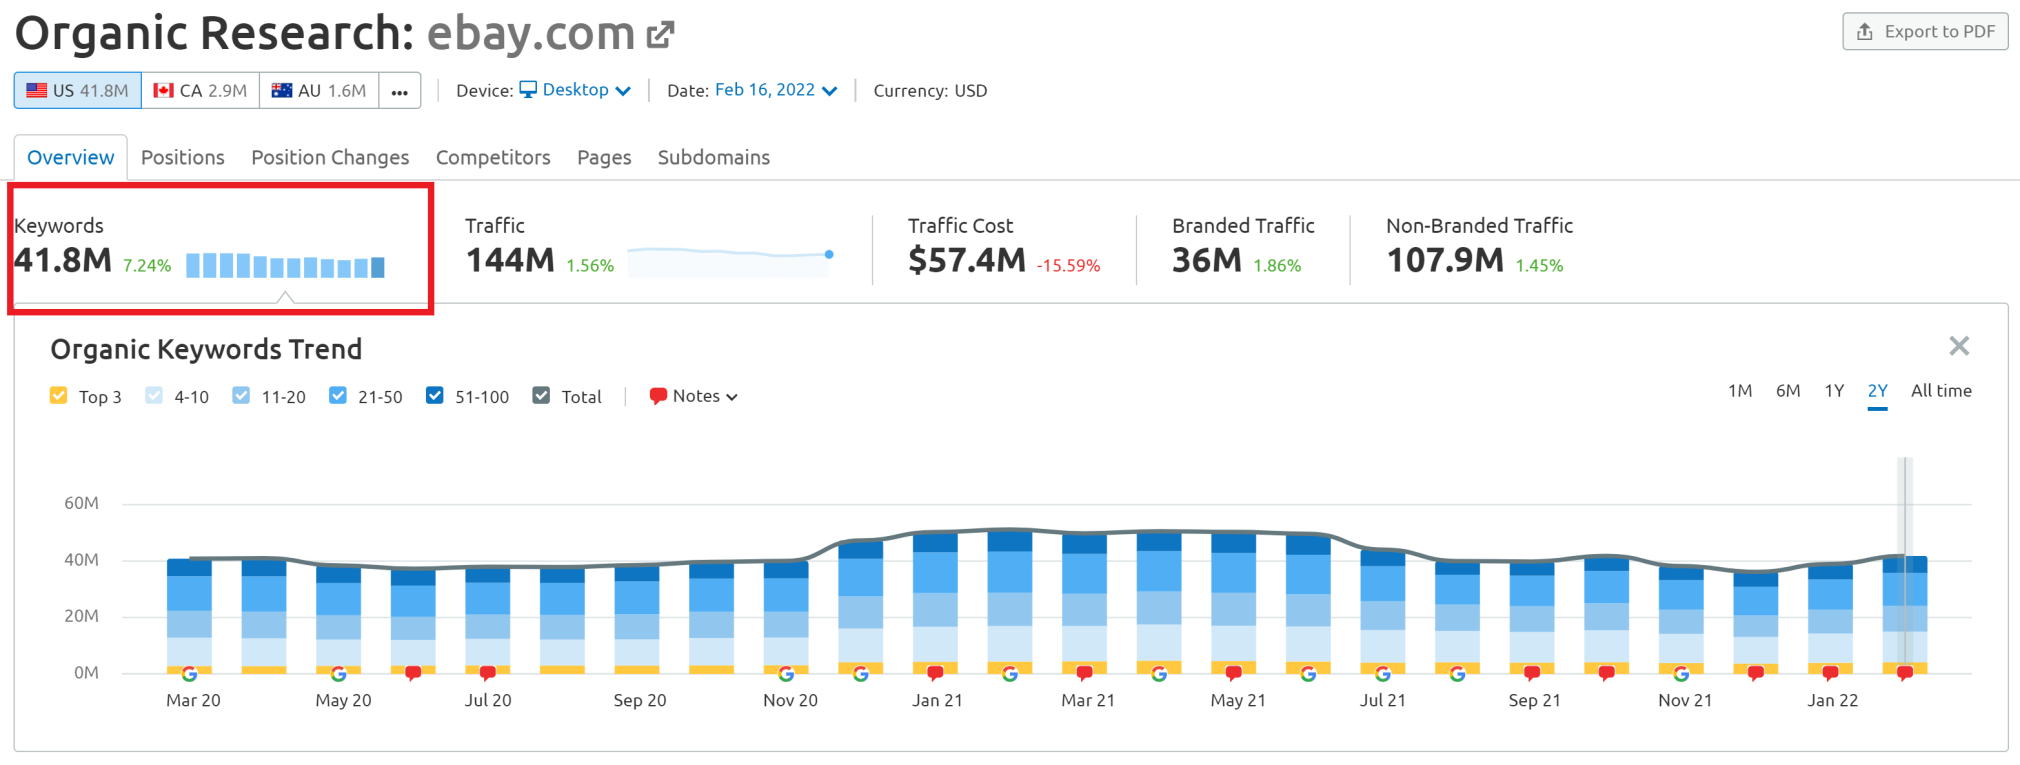Select the US 41.8M database
Image resolution: width=2020 pixels, height=765 pixels.
coord(78,90)
